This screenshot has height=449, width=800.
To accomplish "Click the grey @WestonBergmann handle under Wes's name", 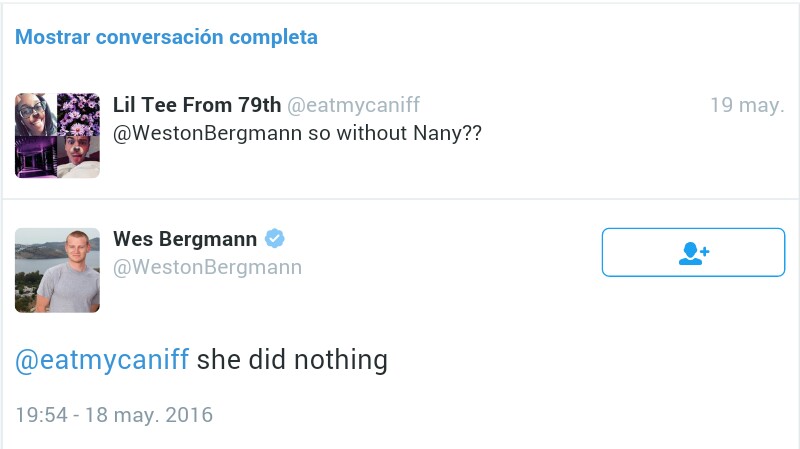I will (x=208, y=267).
